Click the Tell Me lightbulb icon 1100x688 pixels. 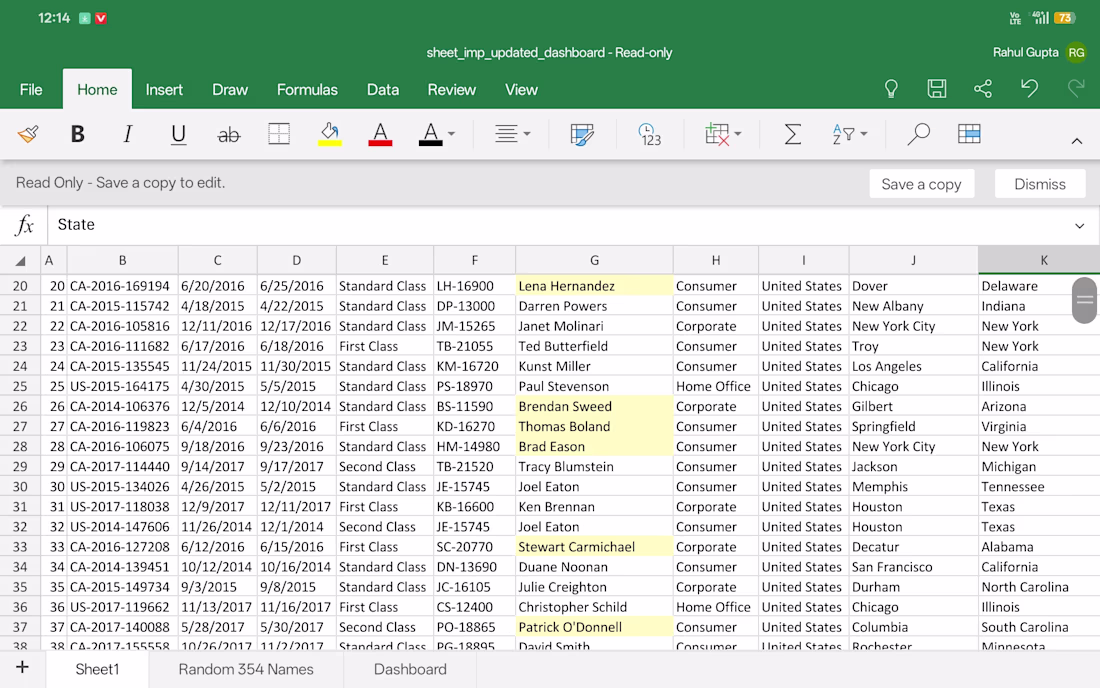891,88
